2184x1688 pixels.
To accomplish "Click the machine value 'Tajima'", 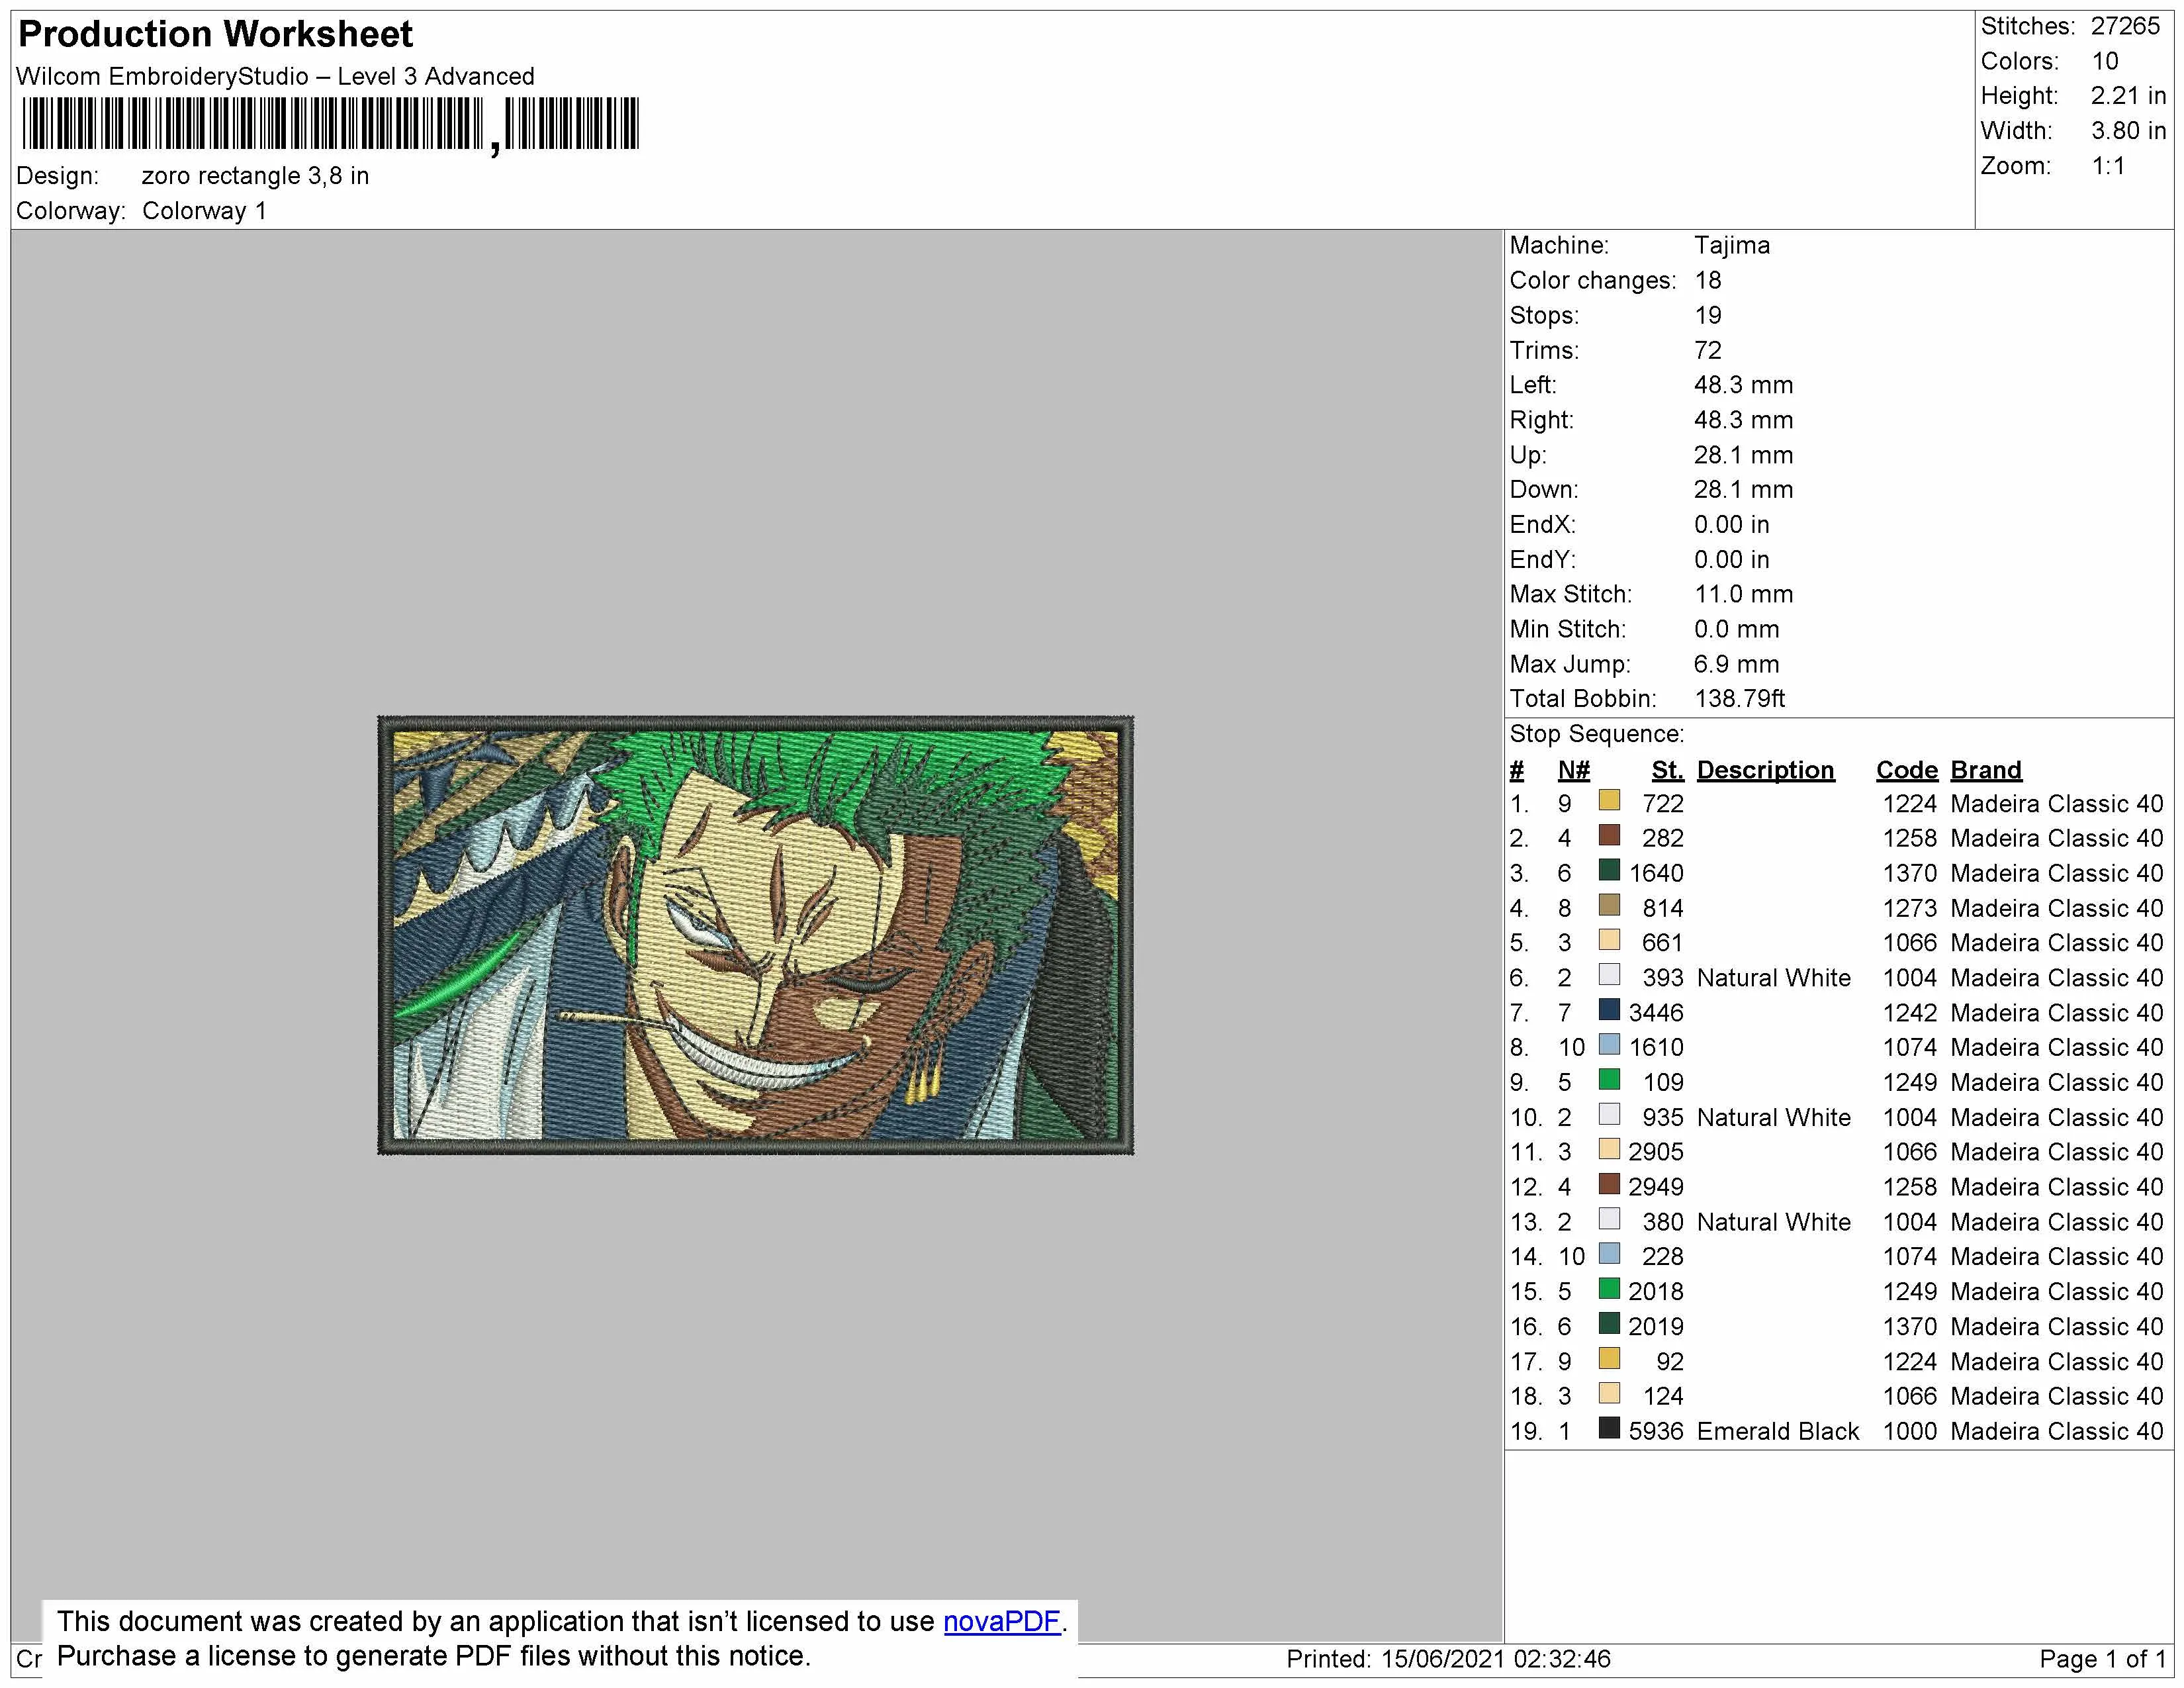I will pos(1732,246).
